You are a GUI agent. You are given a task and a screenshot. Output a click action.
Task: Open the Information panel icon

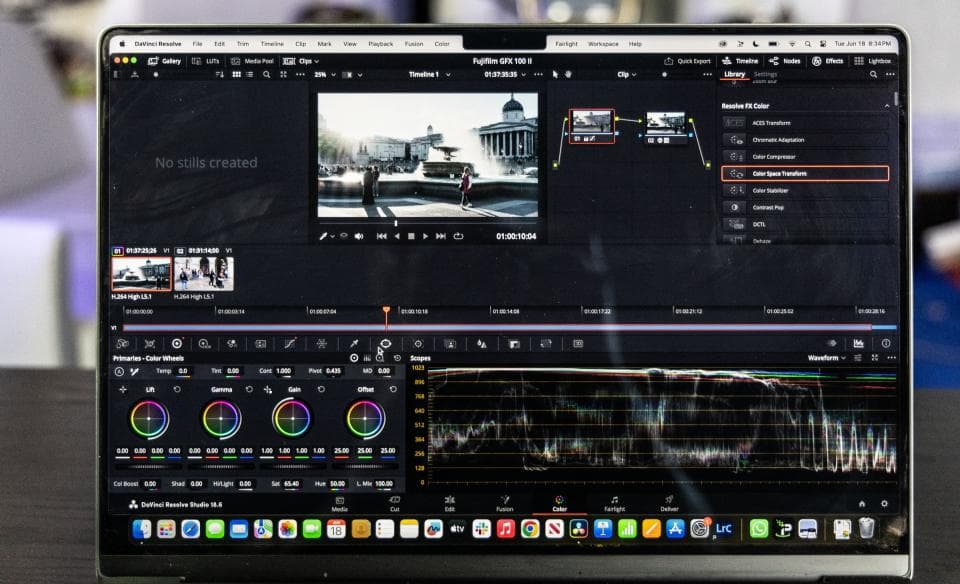click(886, 343)
